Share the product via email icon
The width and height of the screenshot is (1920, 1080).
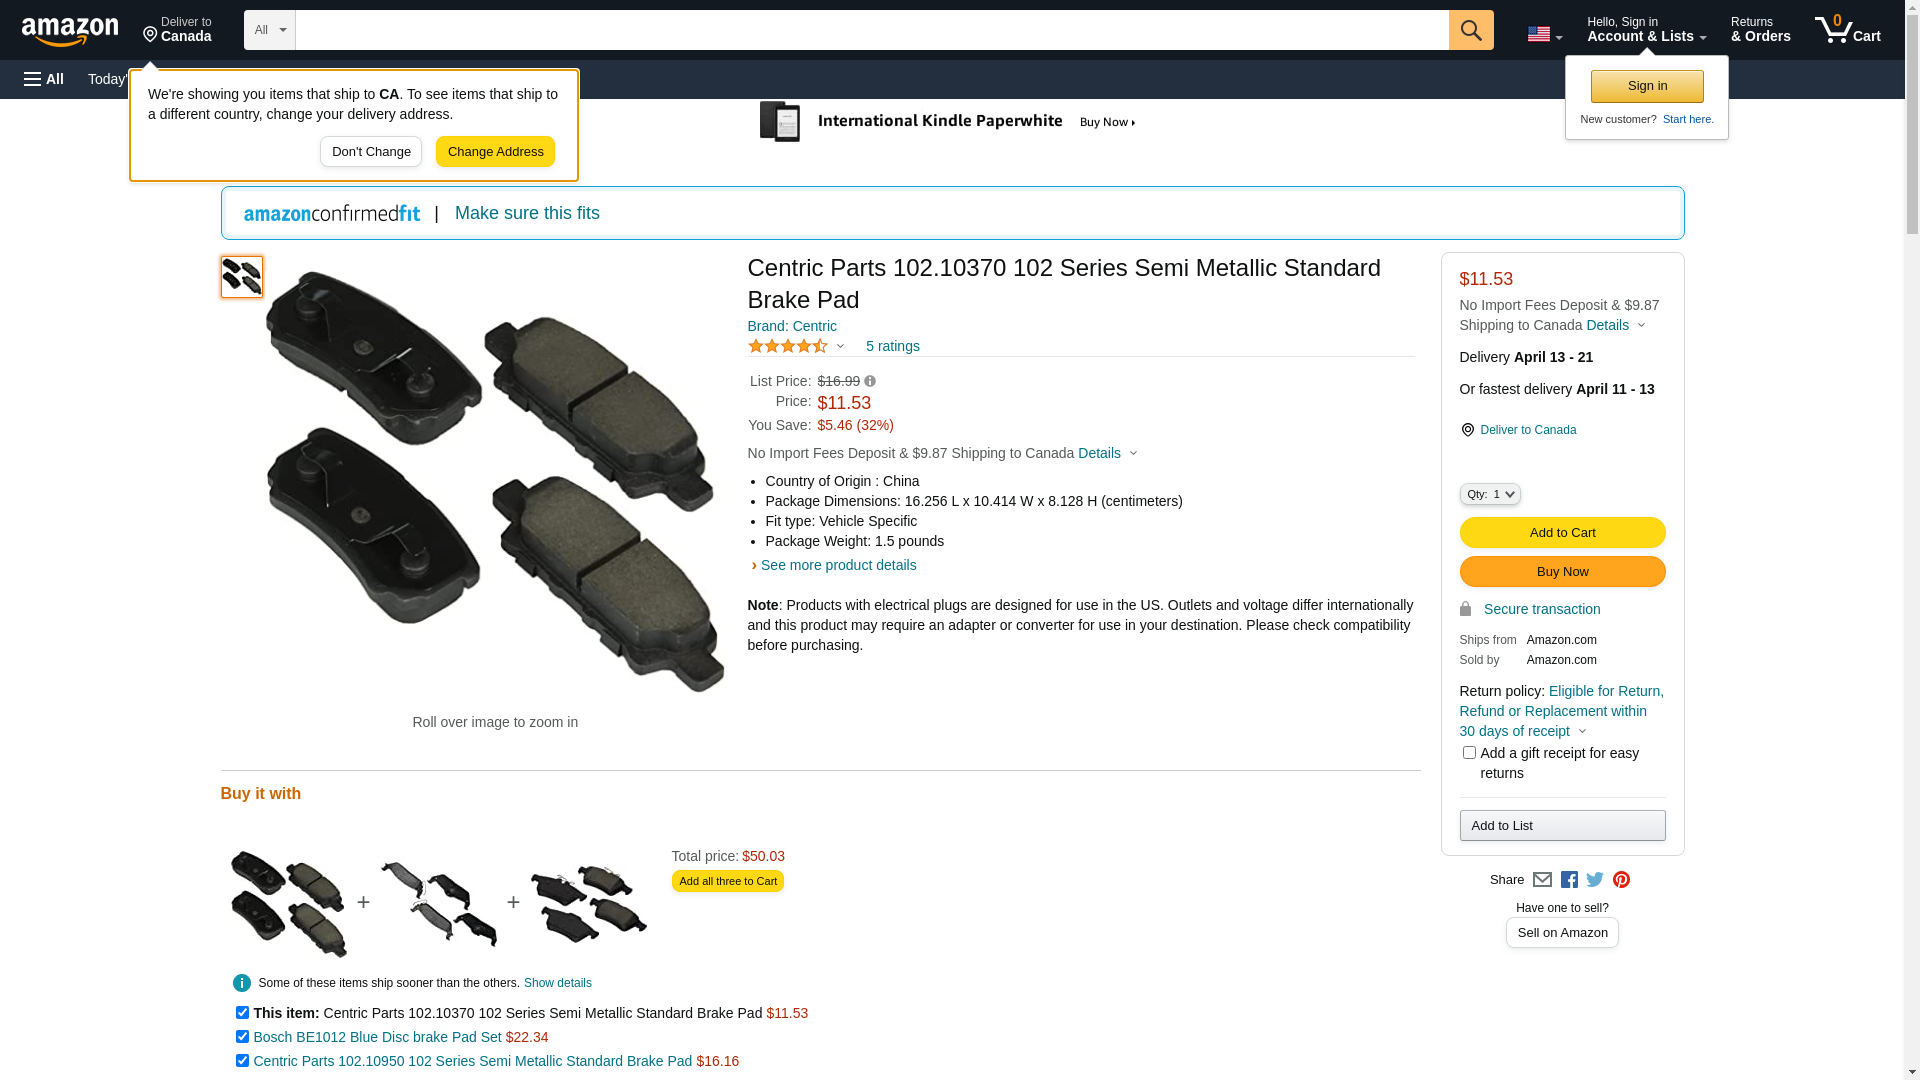[1542, 880]
